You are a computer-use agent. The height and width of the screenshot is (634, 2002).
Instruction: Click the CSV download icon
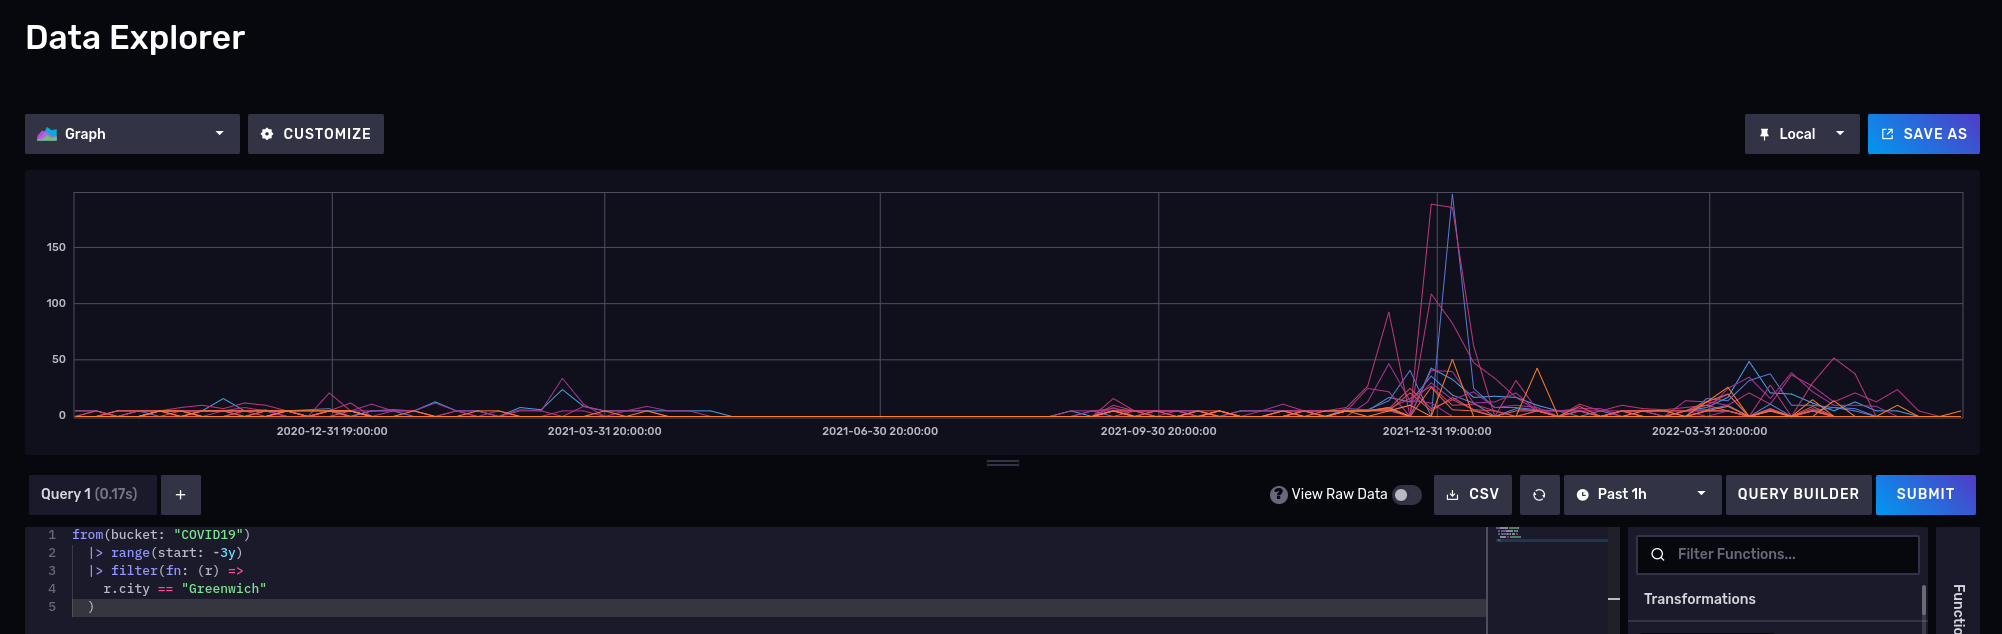(1452, 495)
